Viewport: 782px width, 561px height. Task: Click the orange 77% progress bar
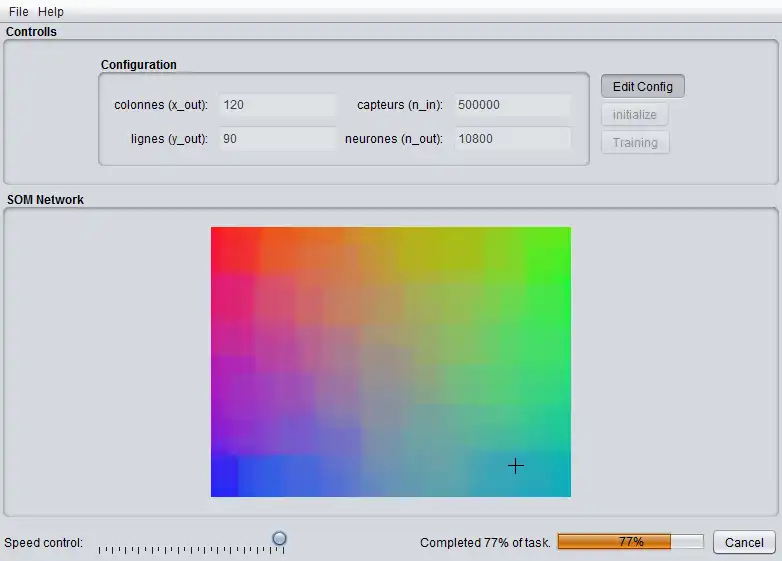click(630, 542)
